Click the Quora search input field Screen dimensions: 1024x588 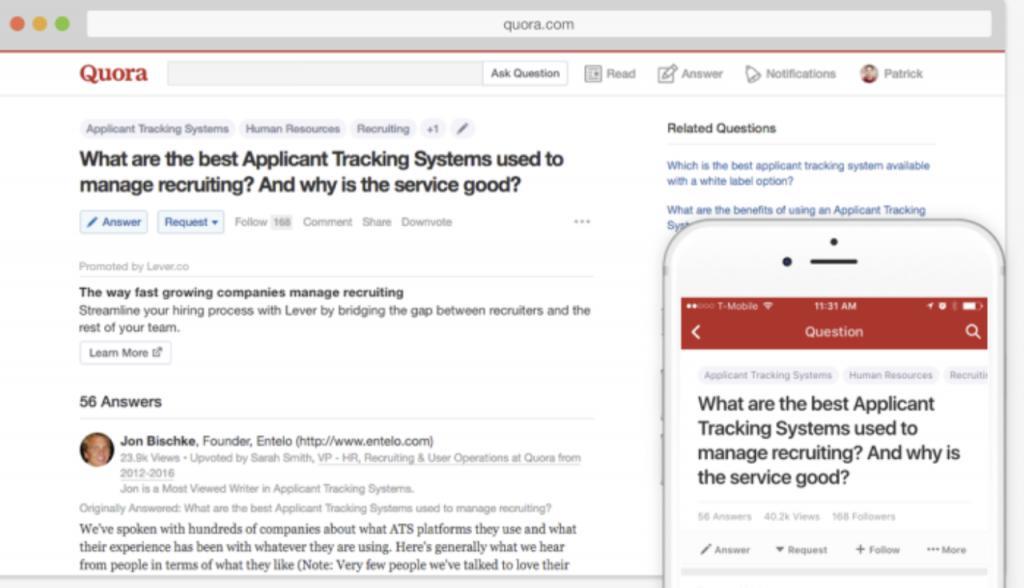325,73
